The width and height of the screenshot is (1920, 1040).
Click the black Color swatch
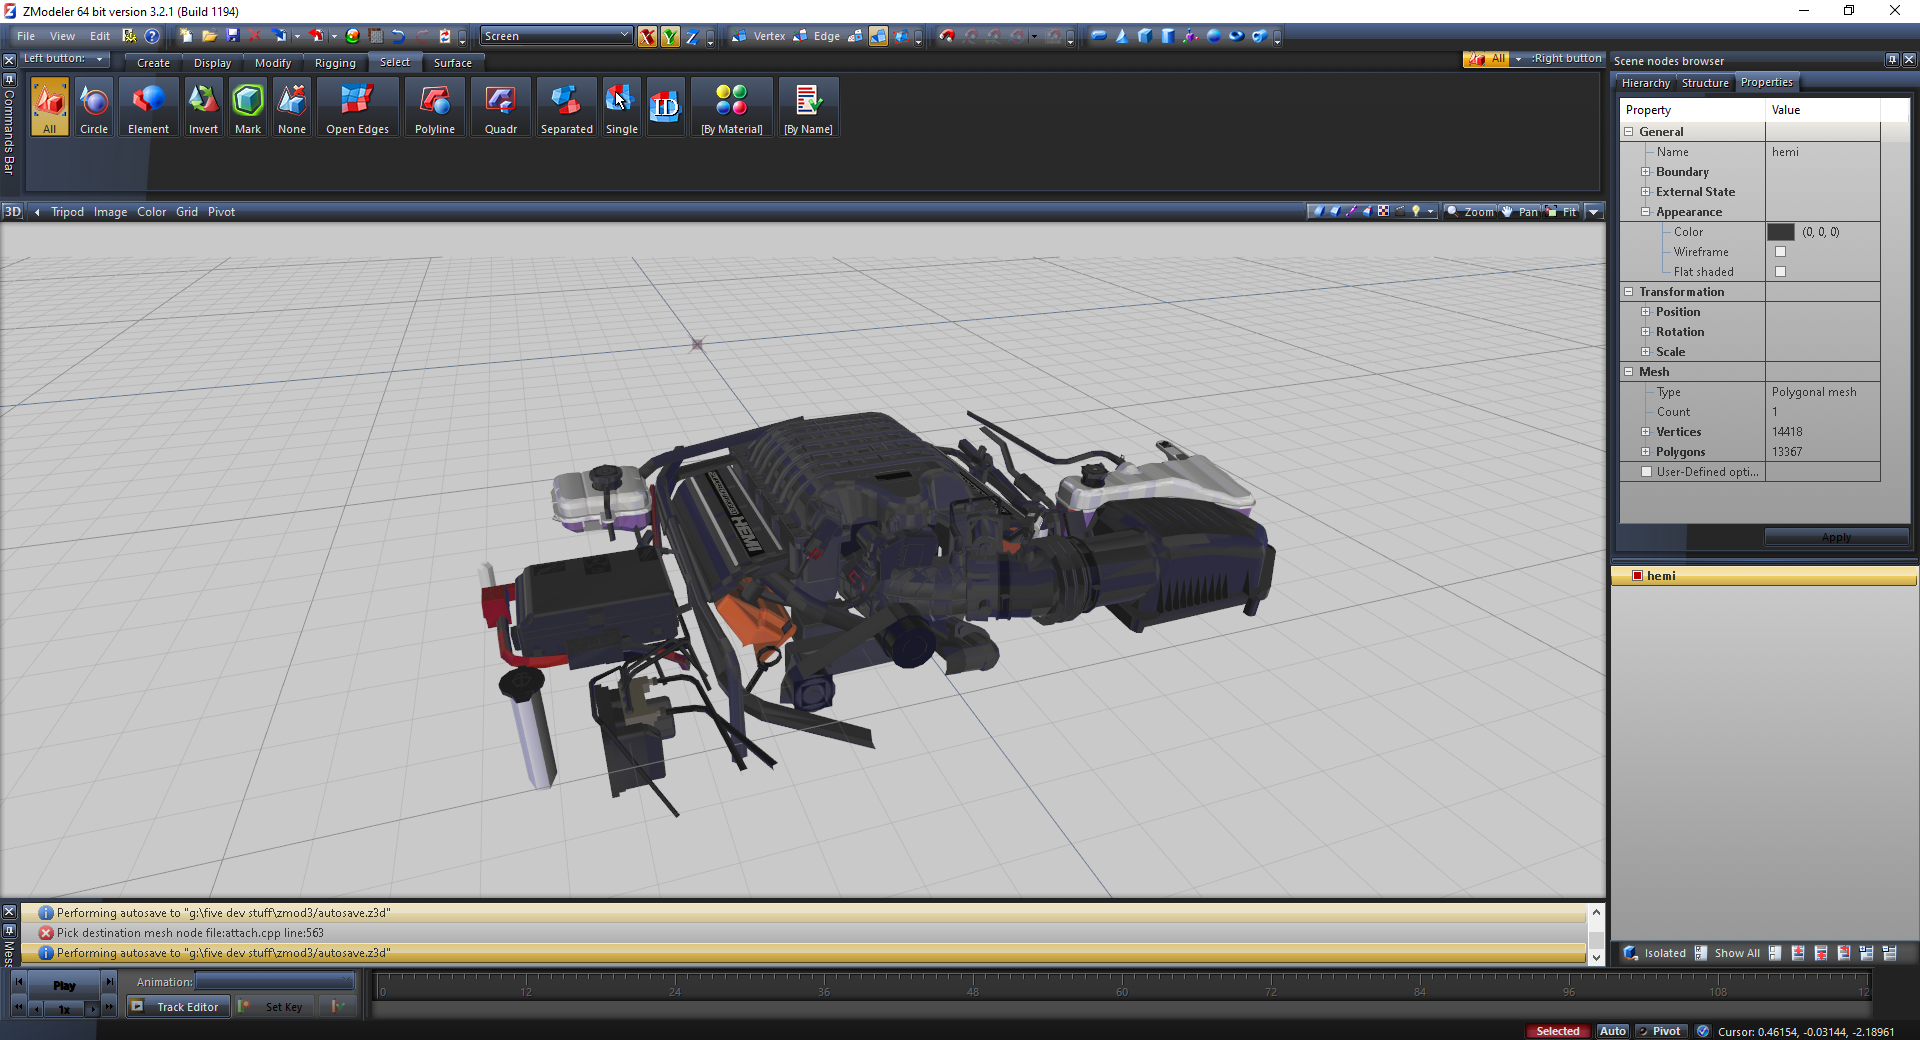click(1781, 232)
